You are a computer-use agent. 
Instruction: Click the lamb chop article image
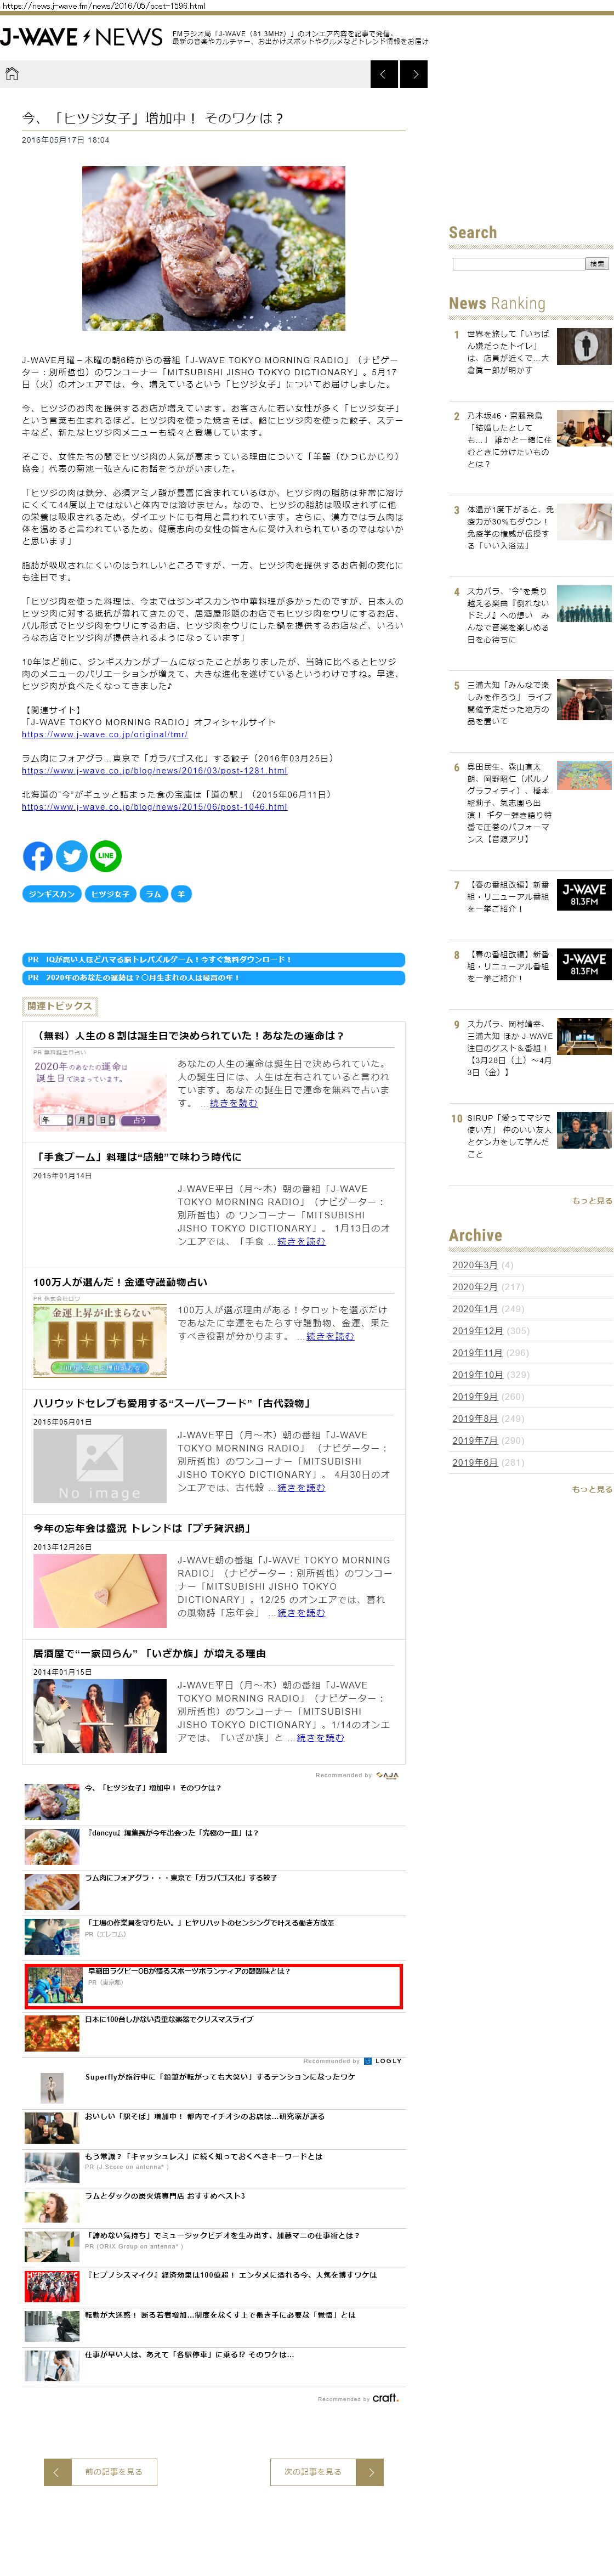click(x=213, y=249)
